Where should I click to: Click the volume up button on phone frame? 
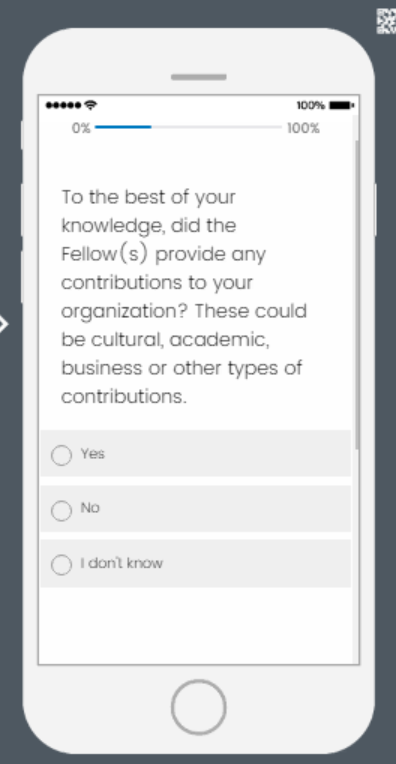[21, 210]
